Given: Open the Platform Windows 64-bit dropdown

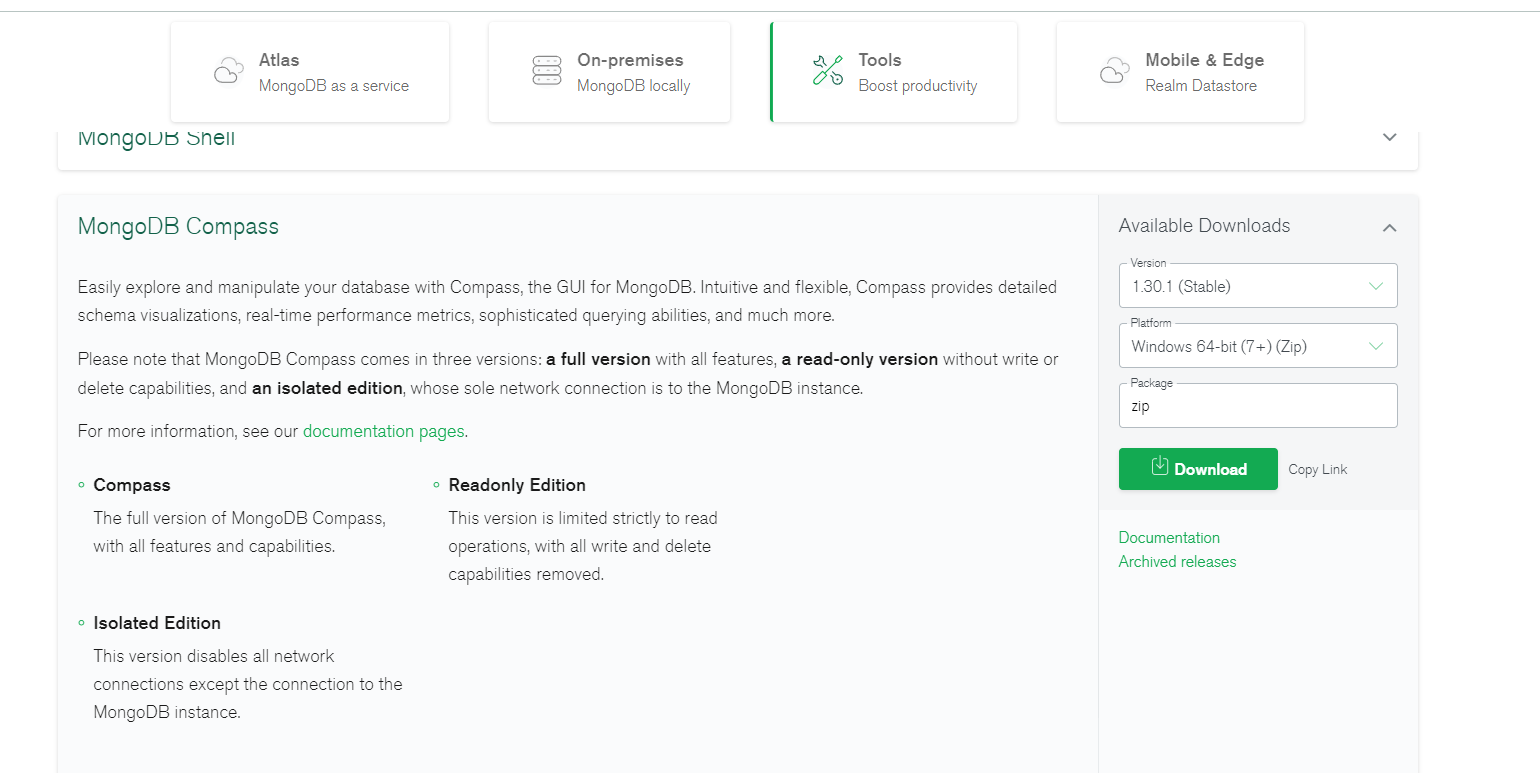Looking at the screenshot, I should [x=1257, y=347].
